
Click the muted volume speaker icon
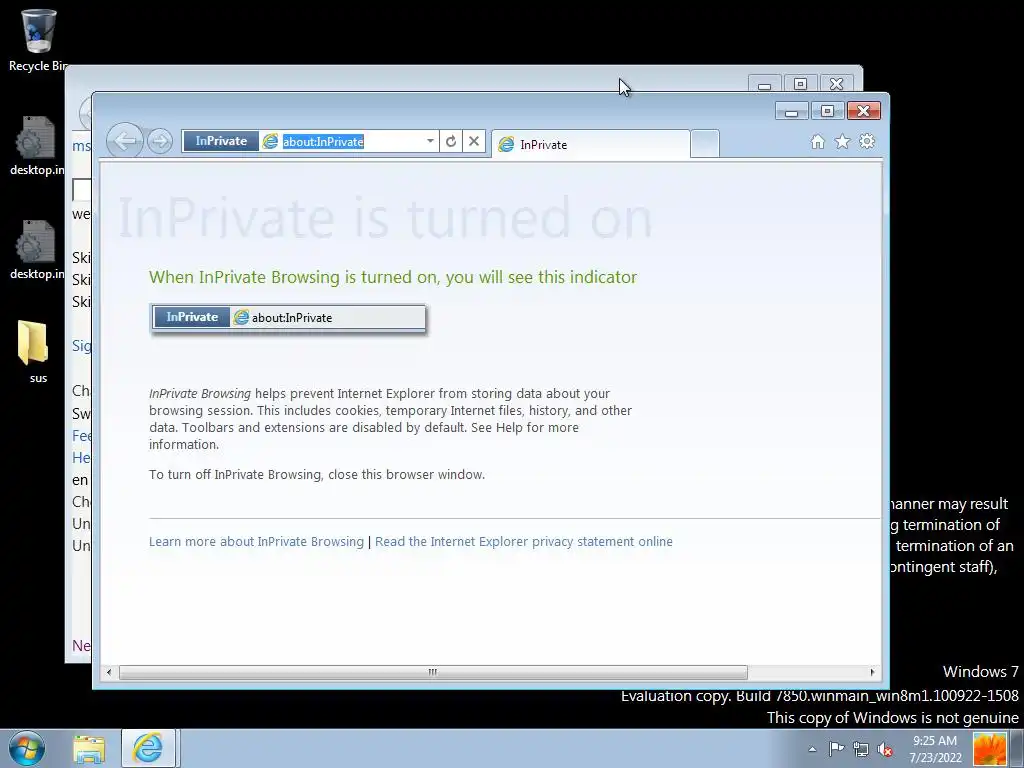click(x=885, y=749)
